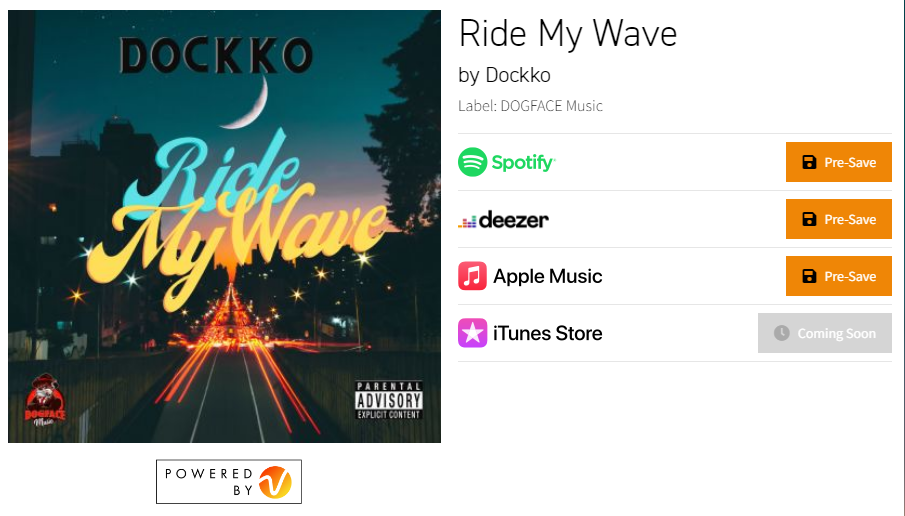The height and width of the screenshot is (516, 905).
Task: Pre-Save the release on Deezer
Action: pos(839,219)
